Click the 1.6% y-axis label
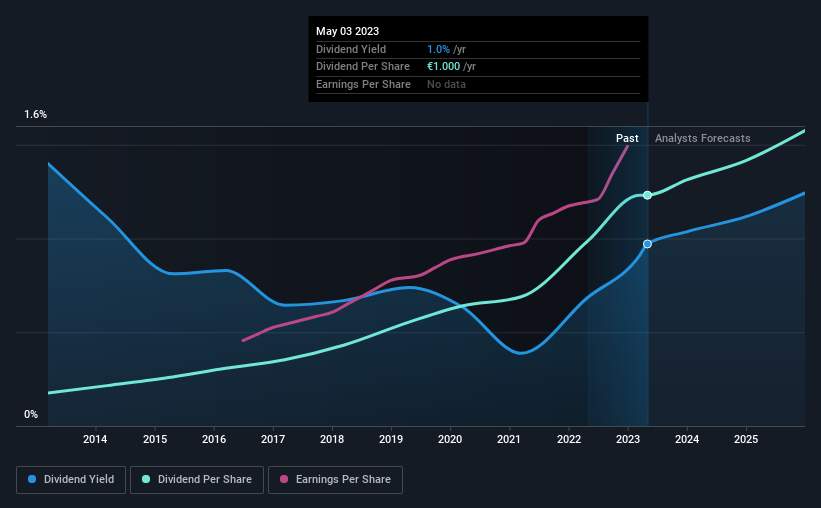821x508 pixels. point(36,115)
